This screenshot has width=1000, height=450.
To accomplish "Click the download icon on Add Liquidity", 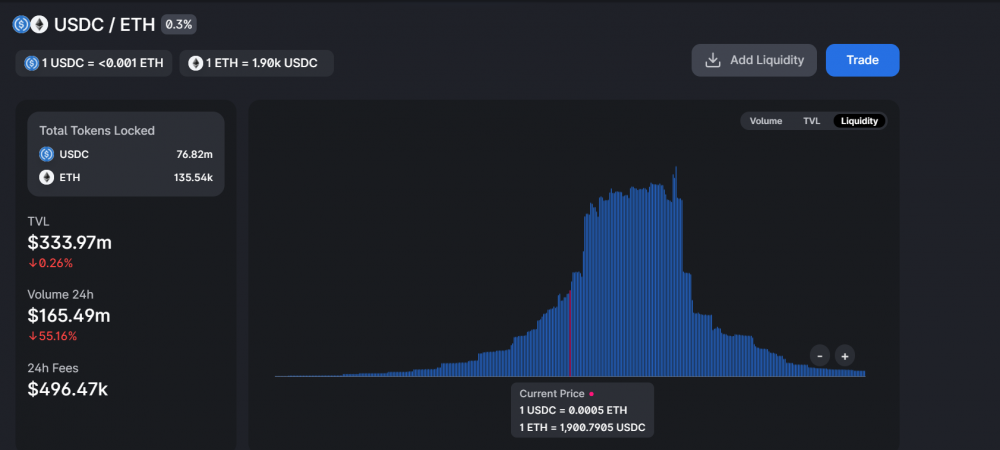I will click(712, 61).
